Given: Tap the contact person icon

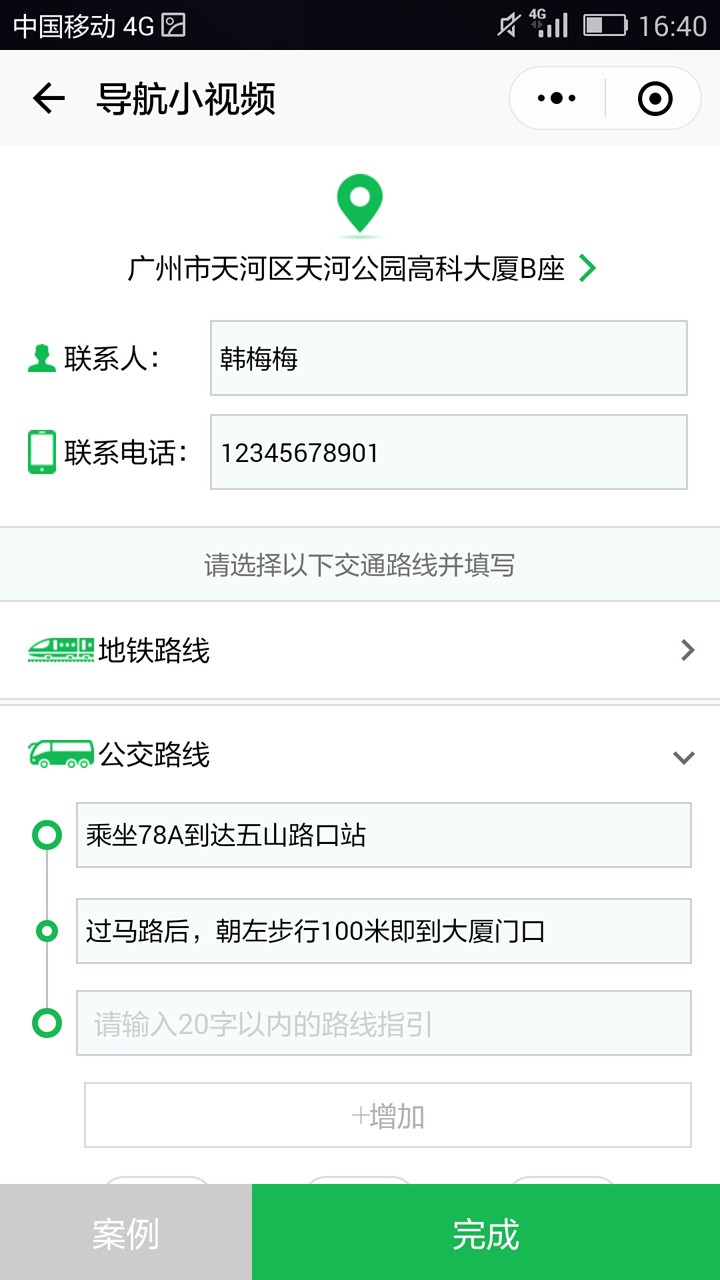Looking at the screenshot, I should click(42, 358).
